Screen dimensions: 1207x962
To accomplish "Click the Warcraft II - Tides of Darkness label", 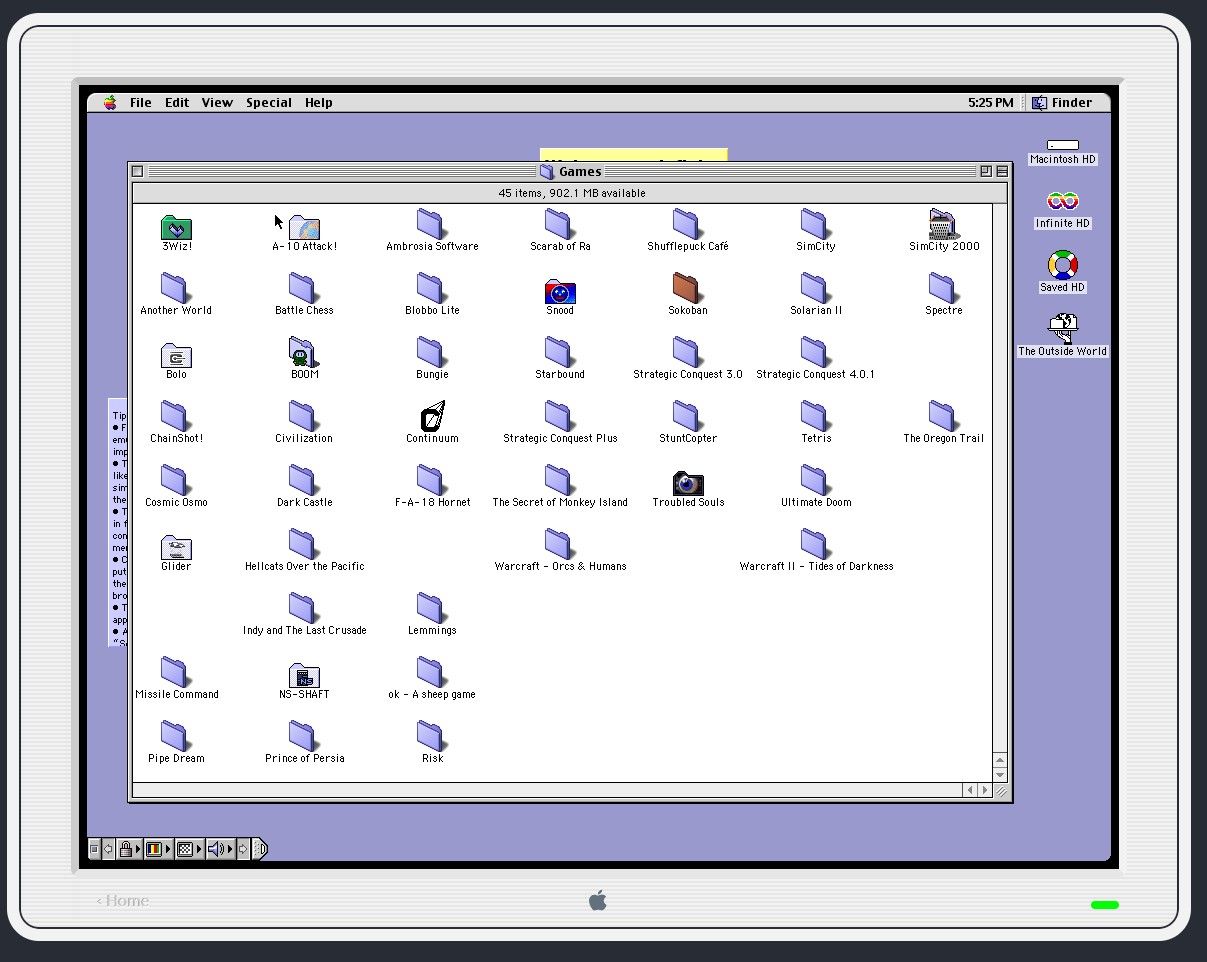I will point(816,566).
